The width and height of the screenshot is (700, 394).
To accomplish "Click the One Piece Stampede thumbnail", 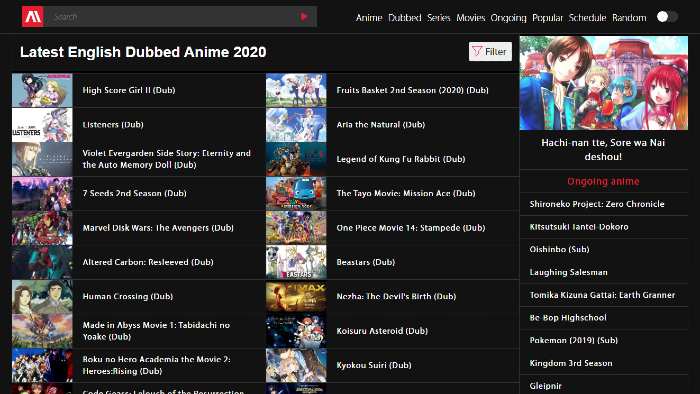I will tap(296, 228).
